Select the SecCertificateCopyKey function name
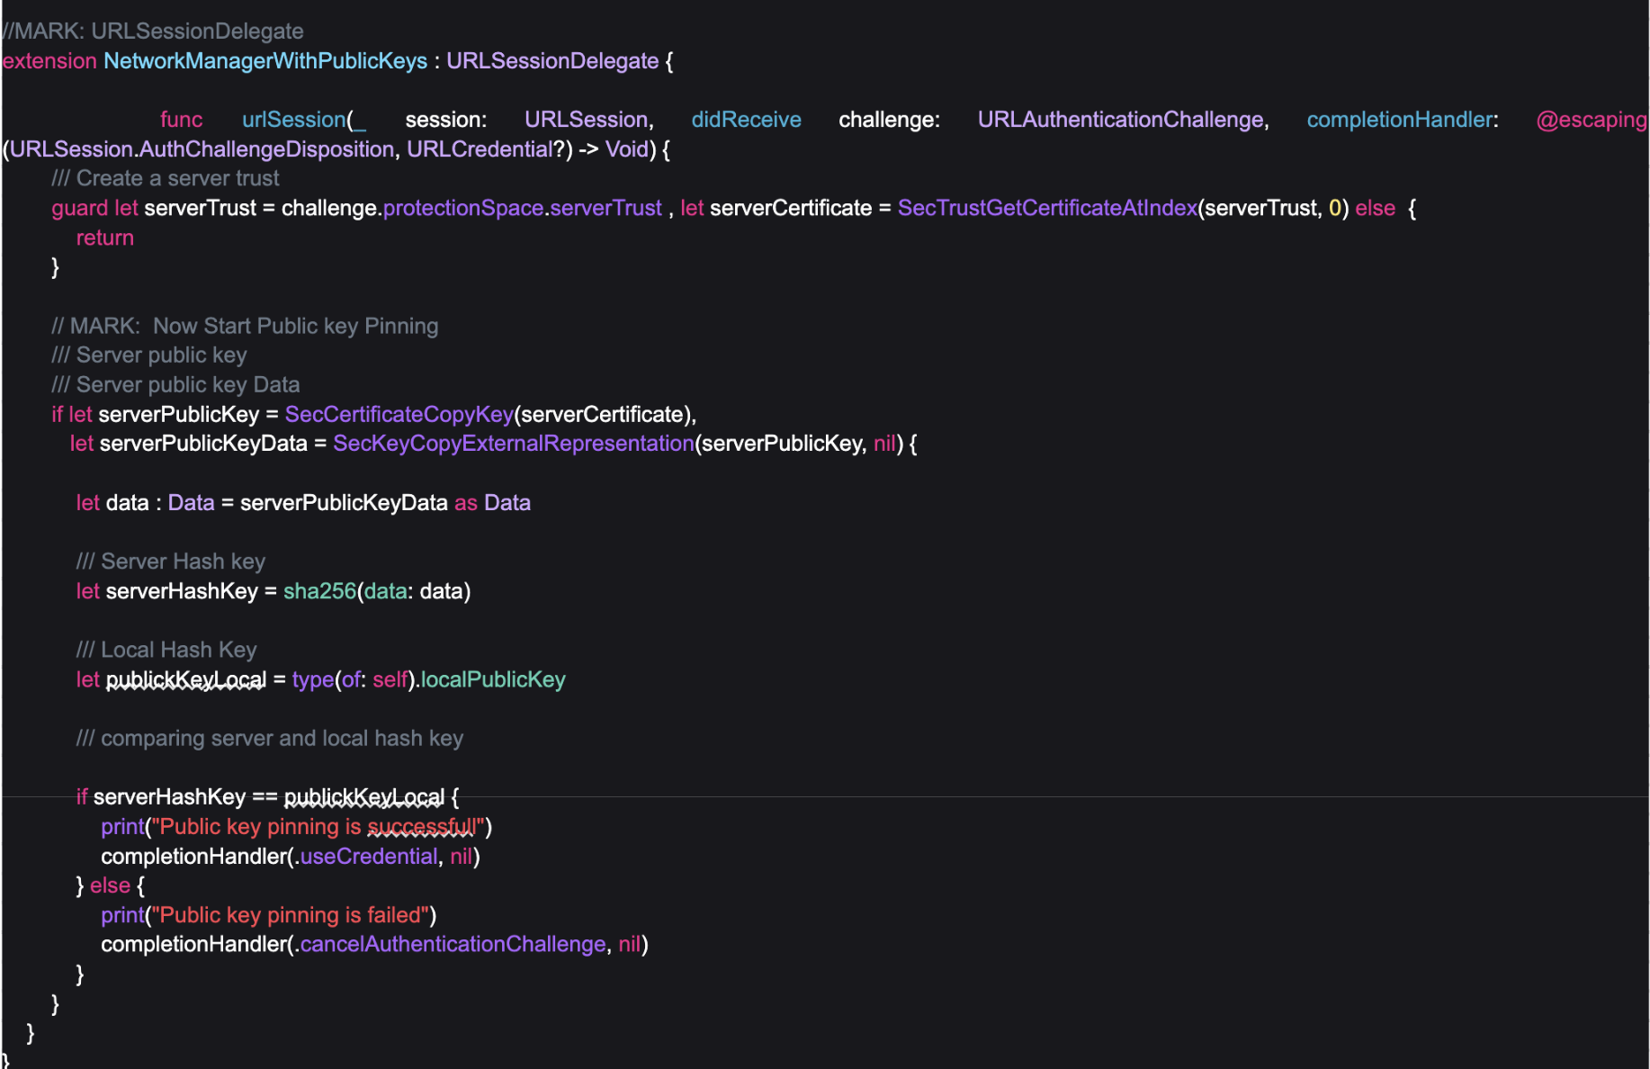Screen dimensions: 1650x1069 pyautogui.click(x=398, y=414)
